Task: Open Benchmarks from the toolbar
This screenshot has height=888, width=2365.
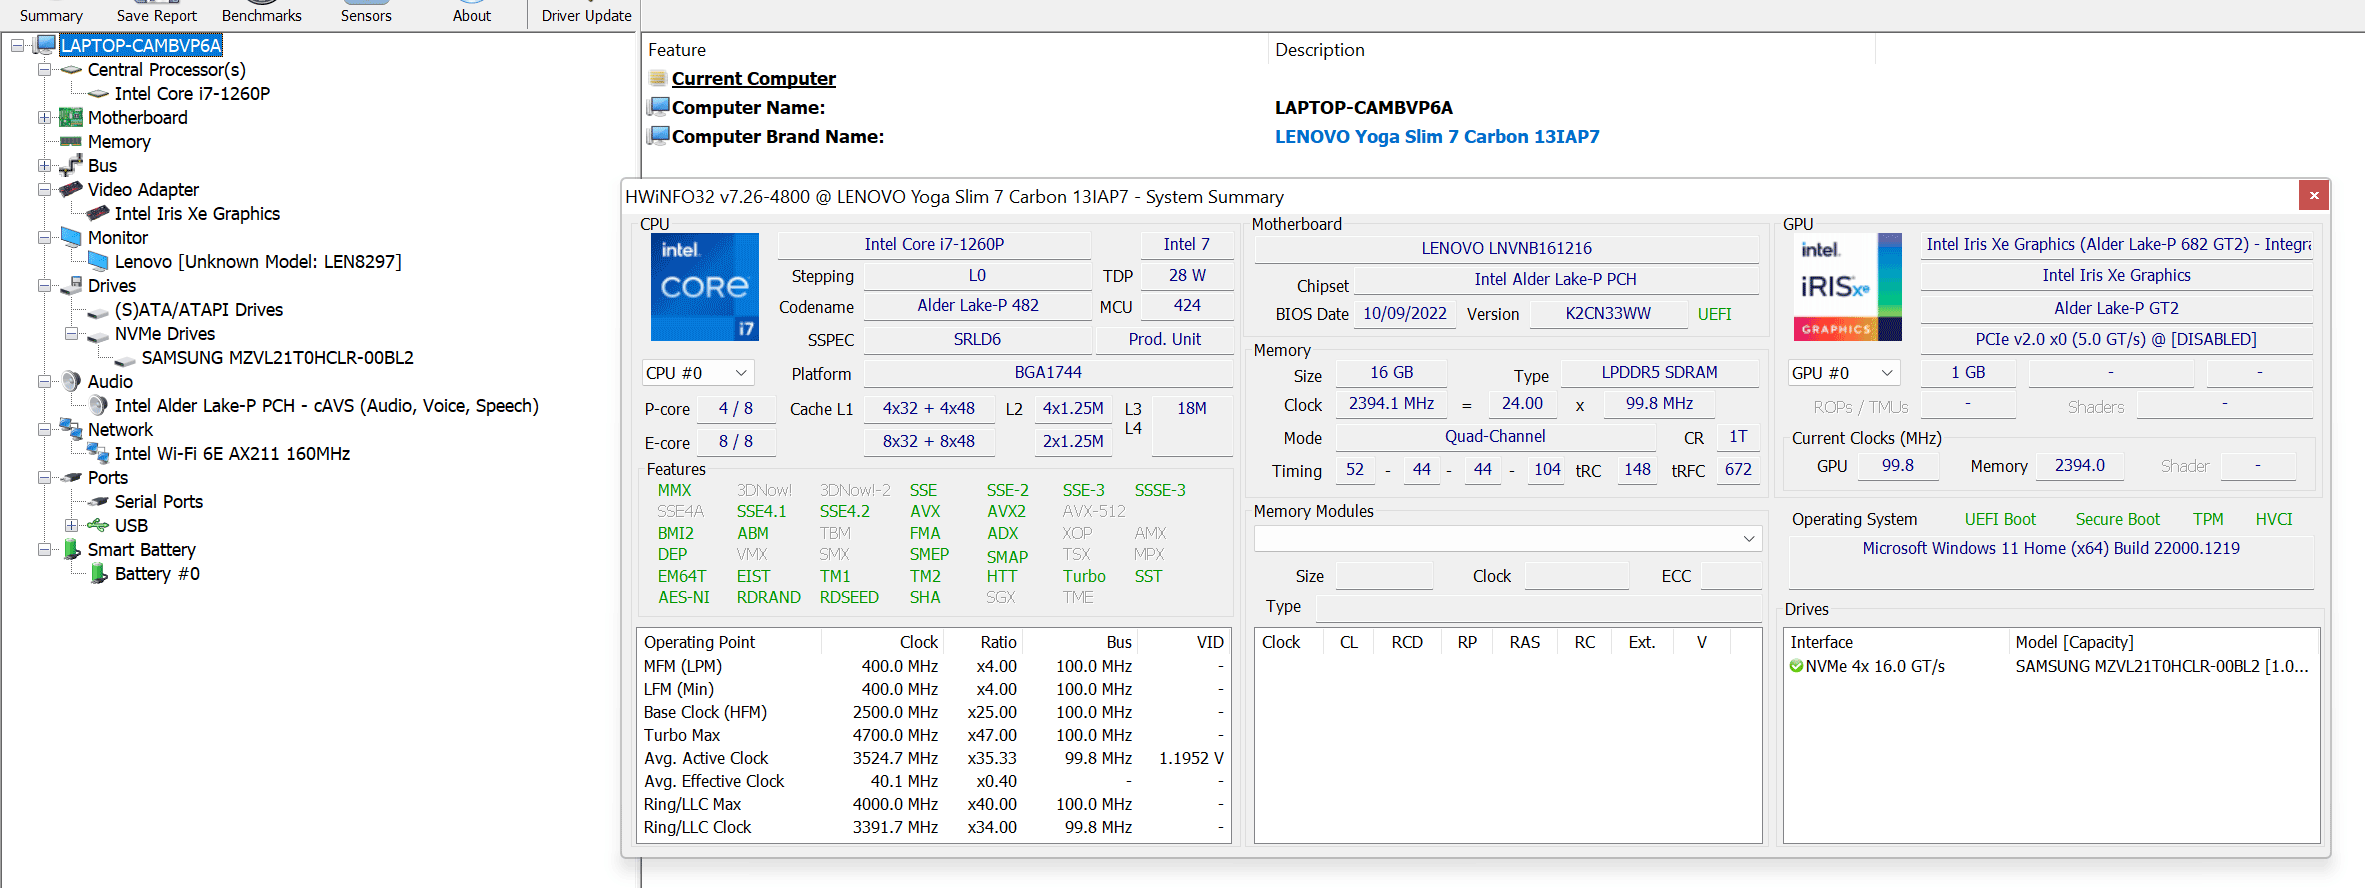Action: (262, 15)
